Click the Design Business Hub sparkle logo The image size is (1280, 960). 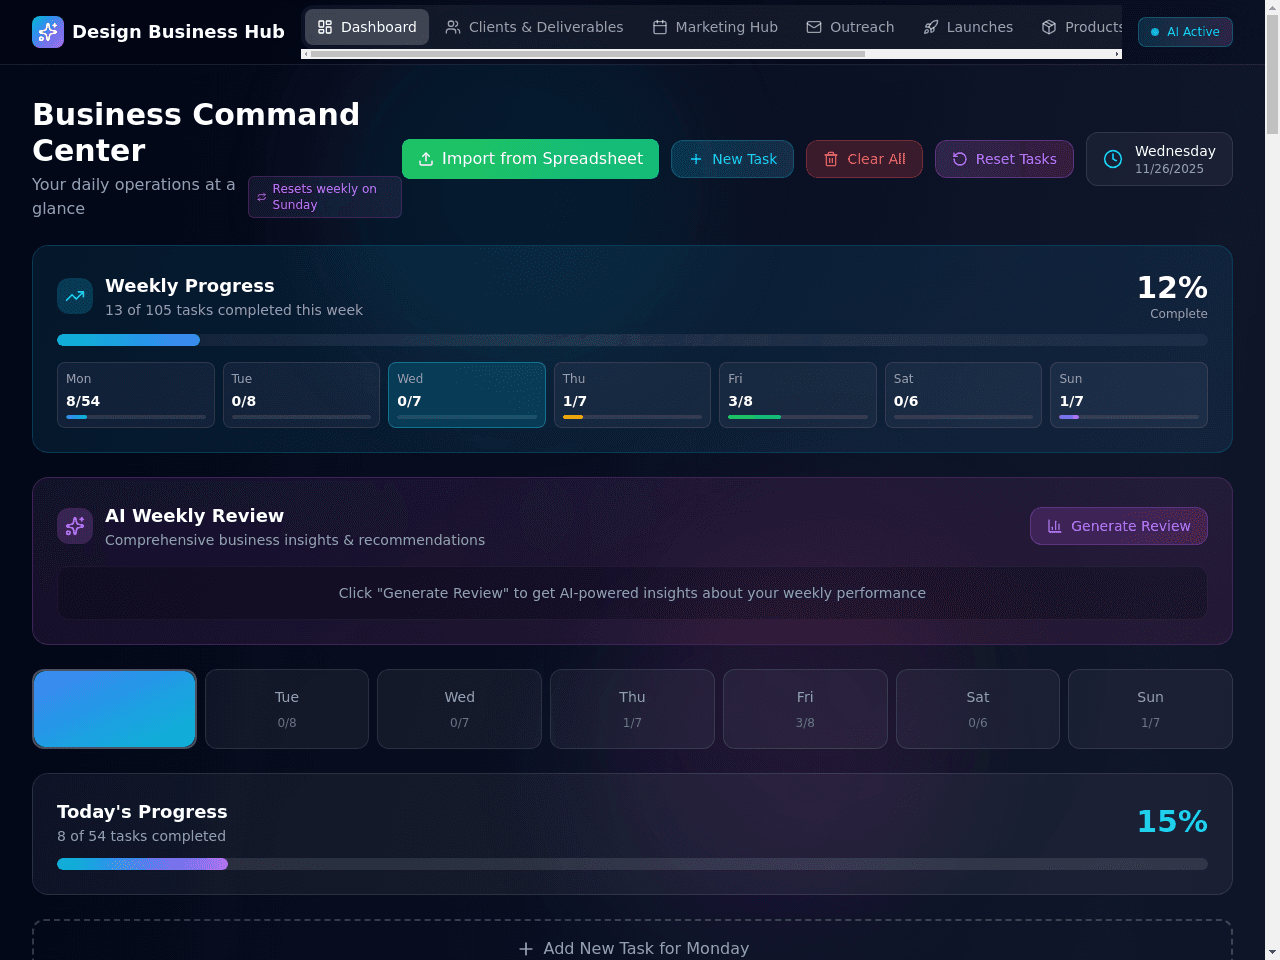coord(48,32)
